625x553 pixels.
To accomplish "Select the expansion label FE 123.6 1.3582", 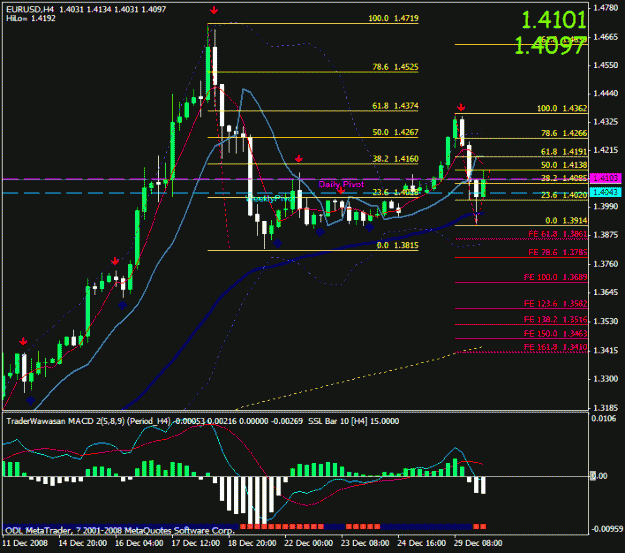I will click(556, 304).
